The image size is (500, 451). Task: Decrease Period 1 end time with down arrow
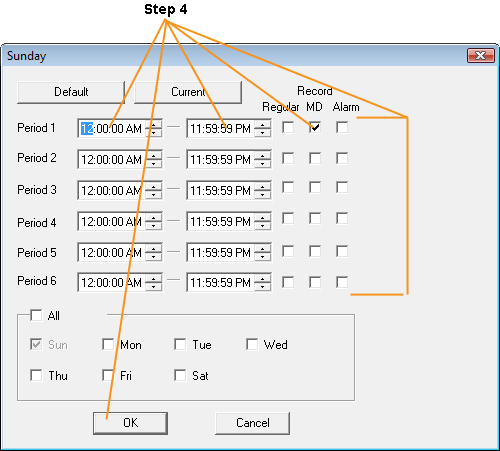tap(263, 132)
